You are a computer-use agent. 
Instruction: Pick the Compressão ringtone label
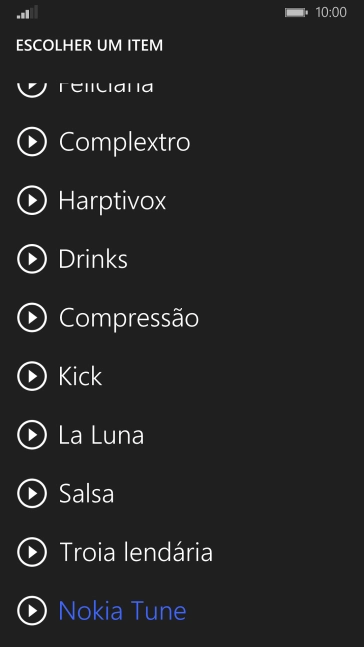click(129, 319)
